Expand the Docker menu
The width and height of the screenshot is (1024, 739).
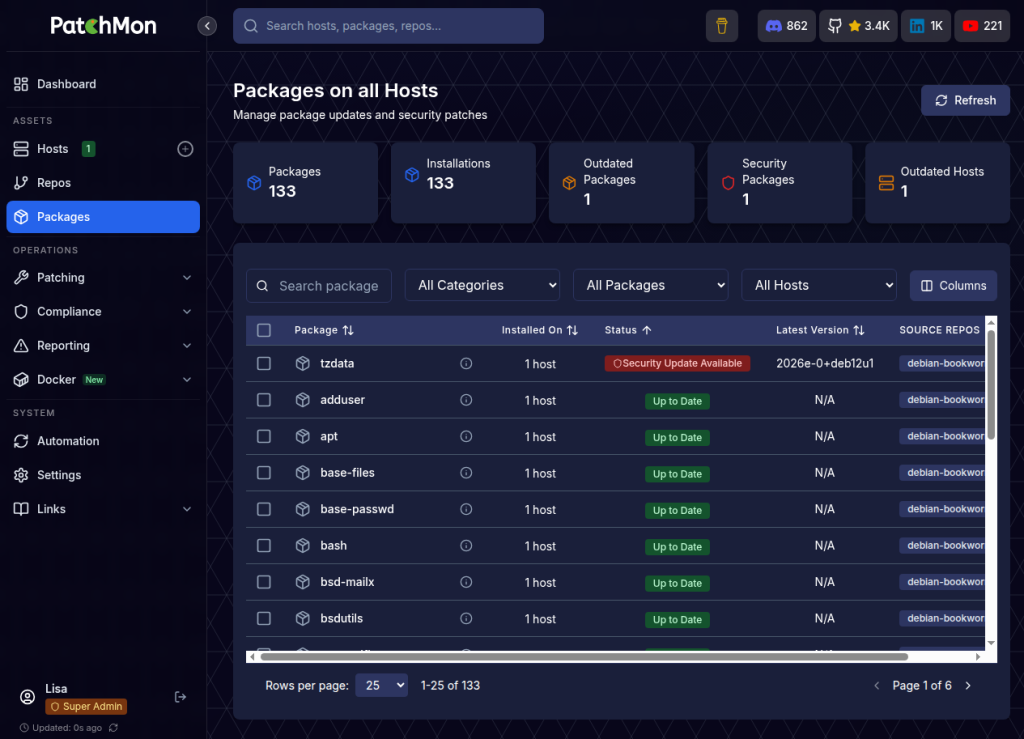pyautogui.click(x=103, y=379)
